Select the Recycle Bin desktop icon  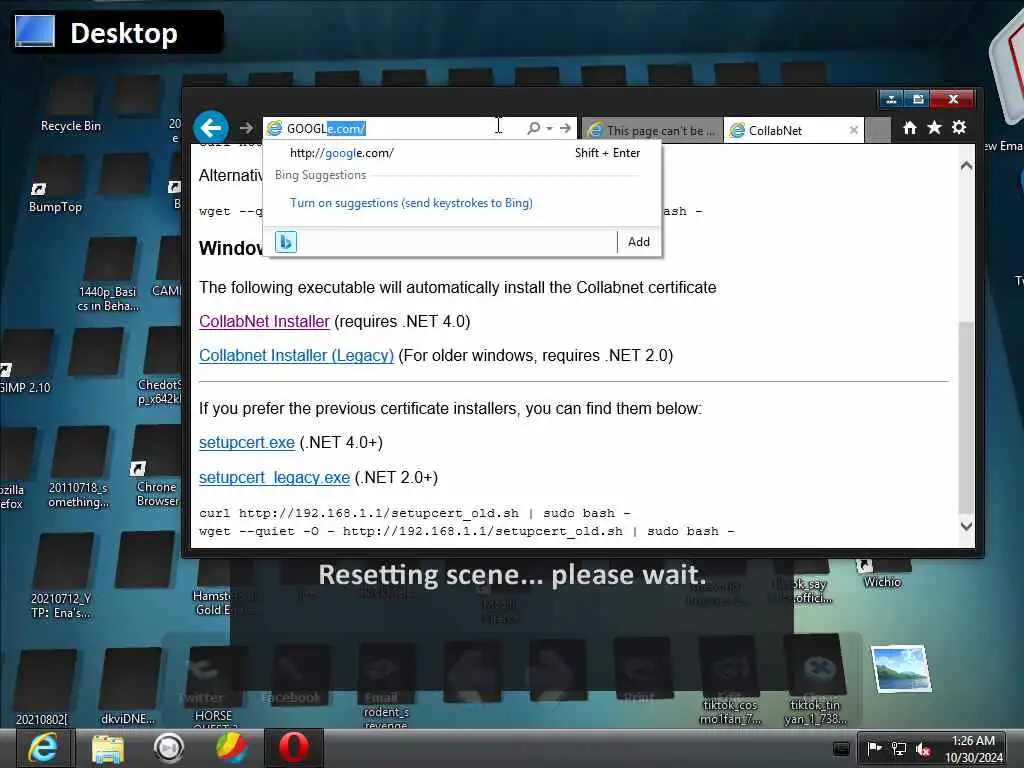(x=71, y=104)
